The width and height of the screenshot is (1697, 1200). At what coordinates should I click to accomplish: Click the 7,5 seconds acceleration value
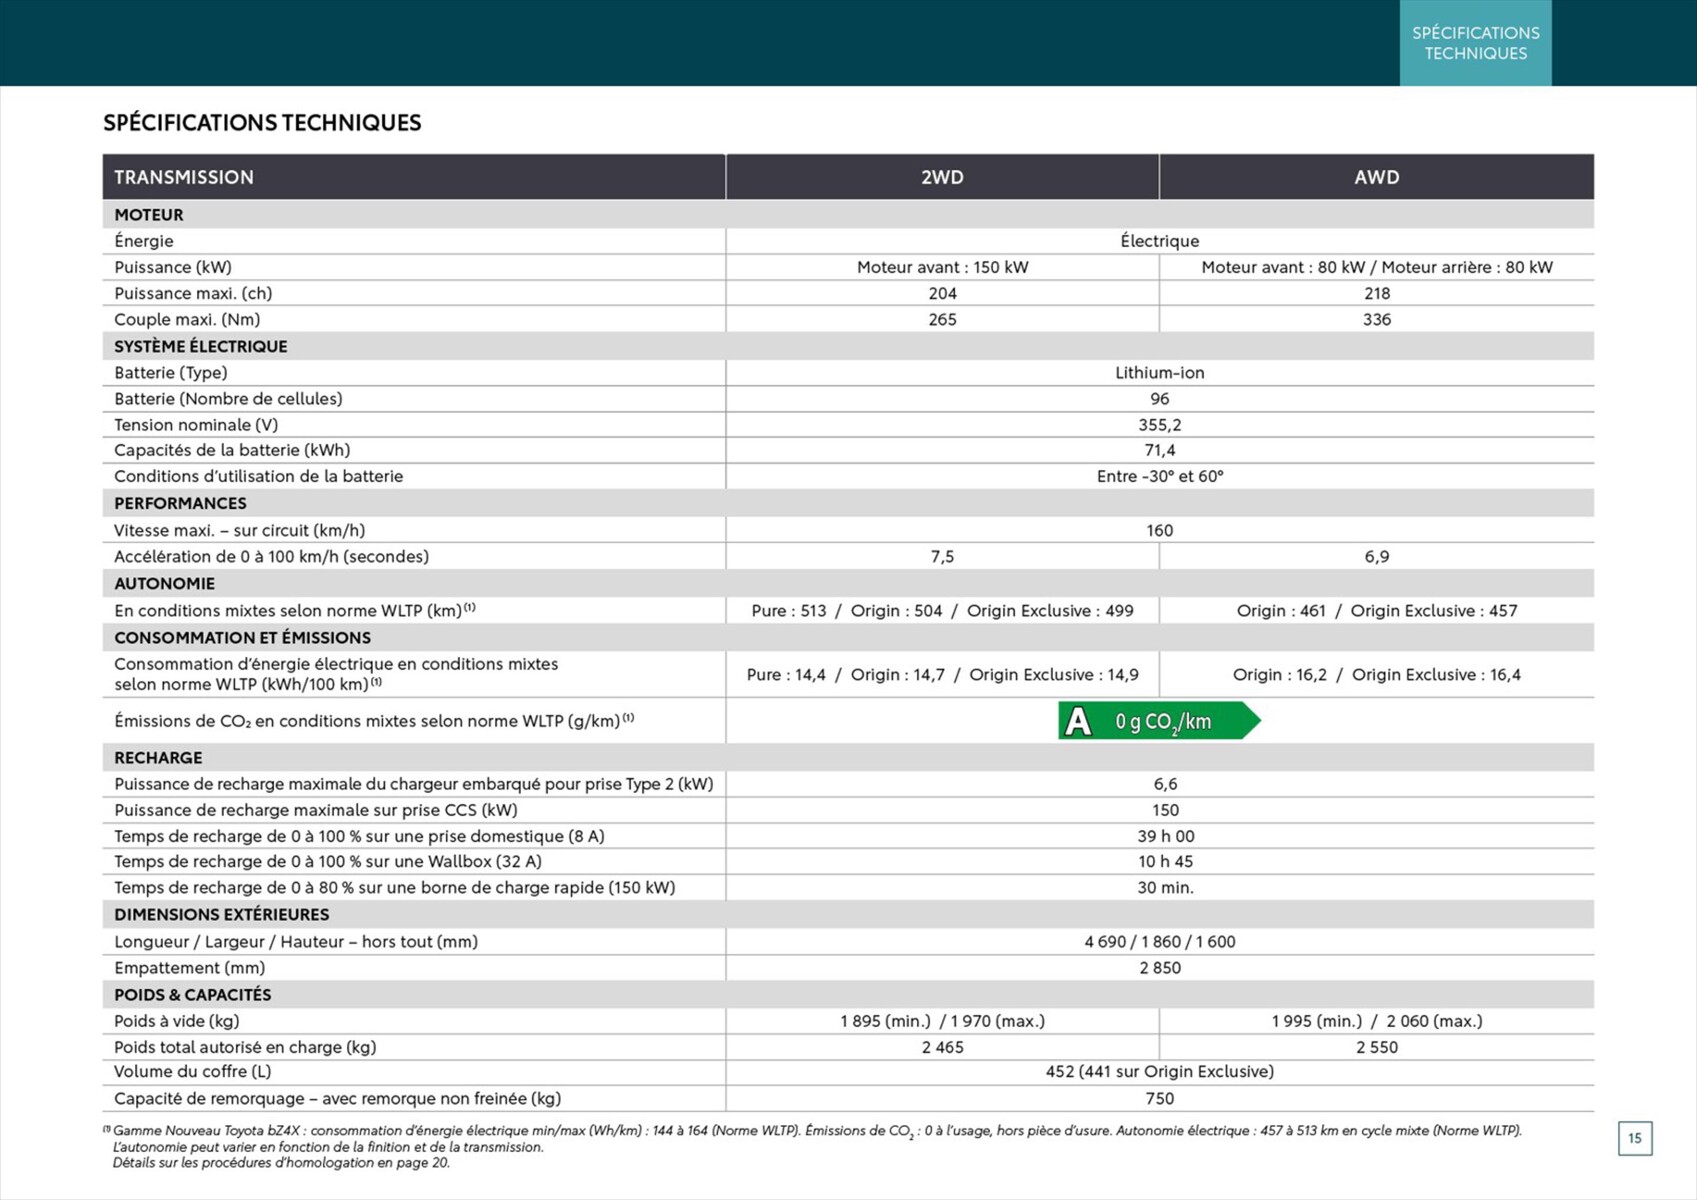click(x=942, y=556)
